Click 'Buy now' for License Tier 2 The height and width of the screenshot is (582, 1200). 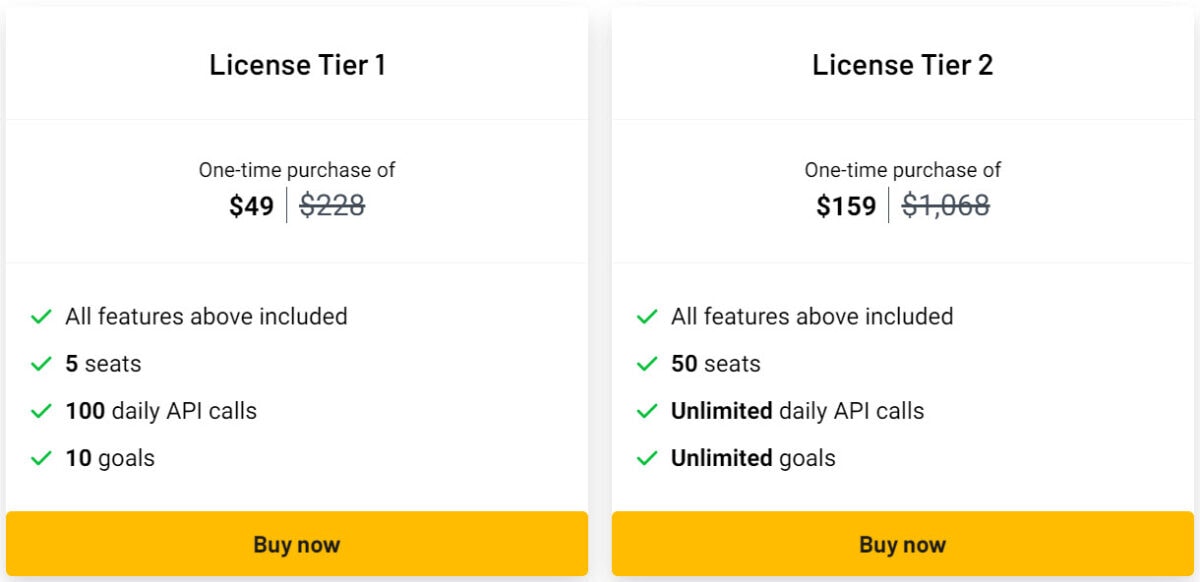(902, 544)
